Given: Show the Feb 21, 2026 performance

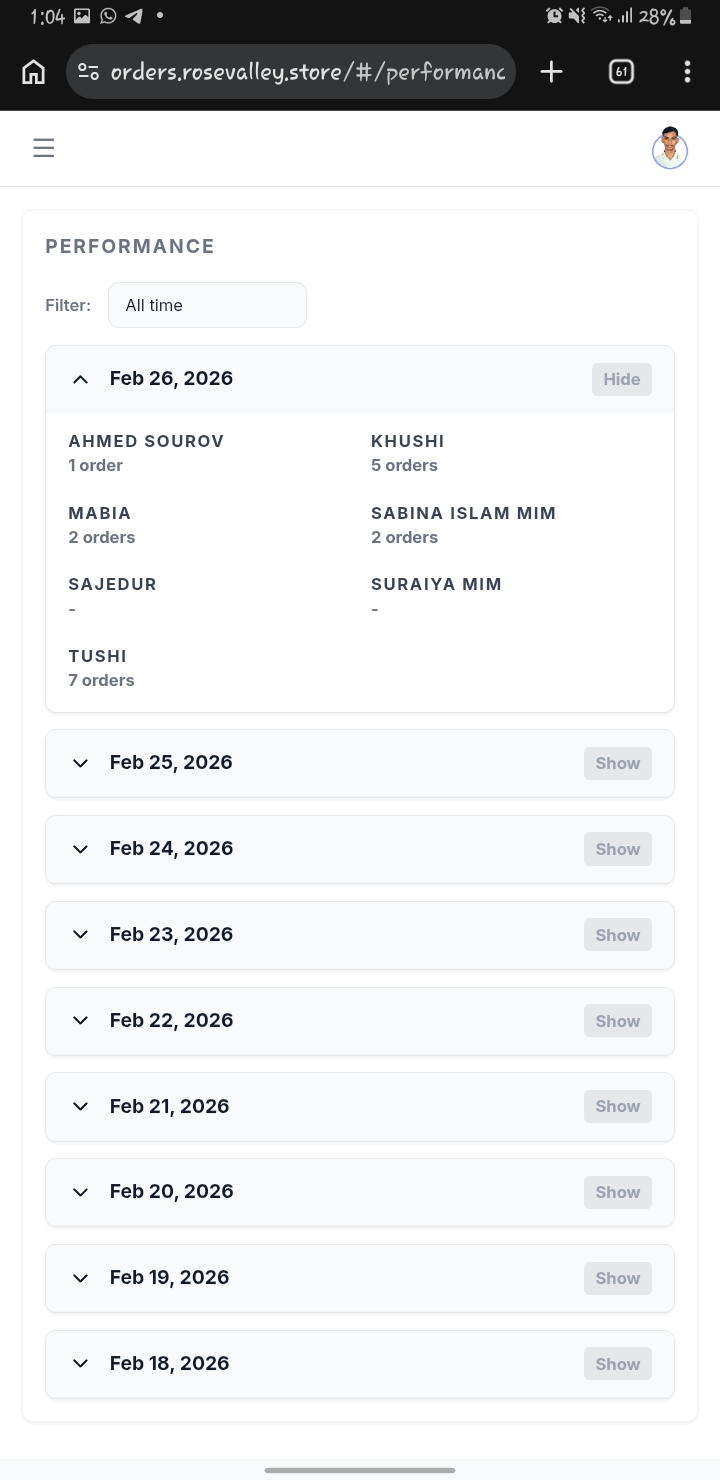Looking at the screenshot, I should tap(617, 1106).
